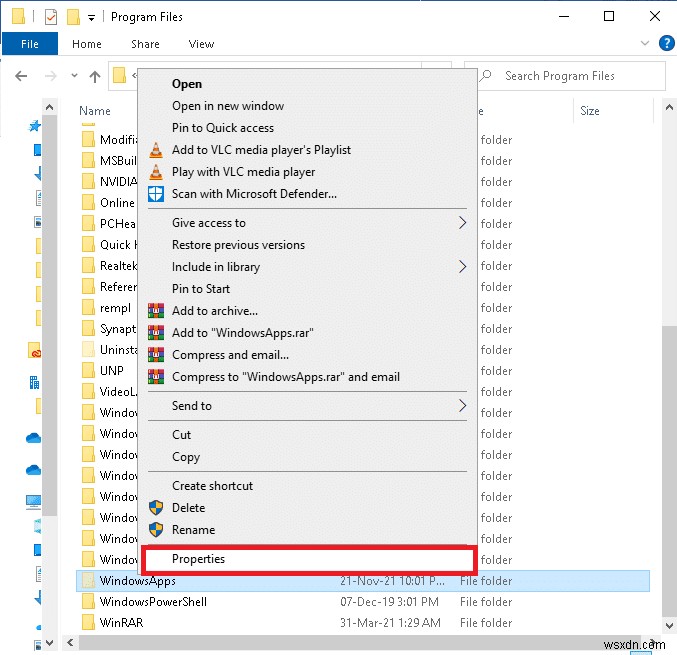
Task: Click the Microsoft Defender shield icon
Action: [156, 194]
